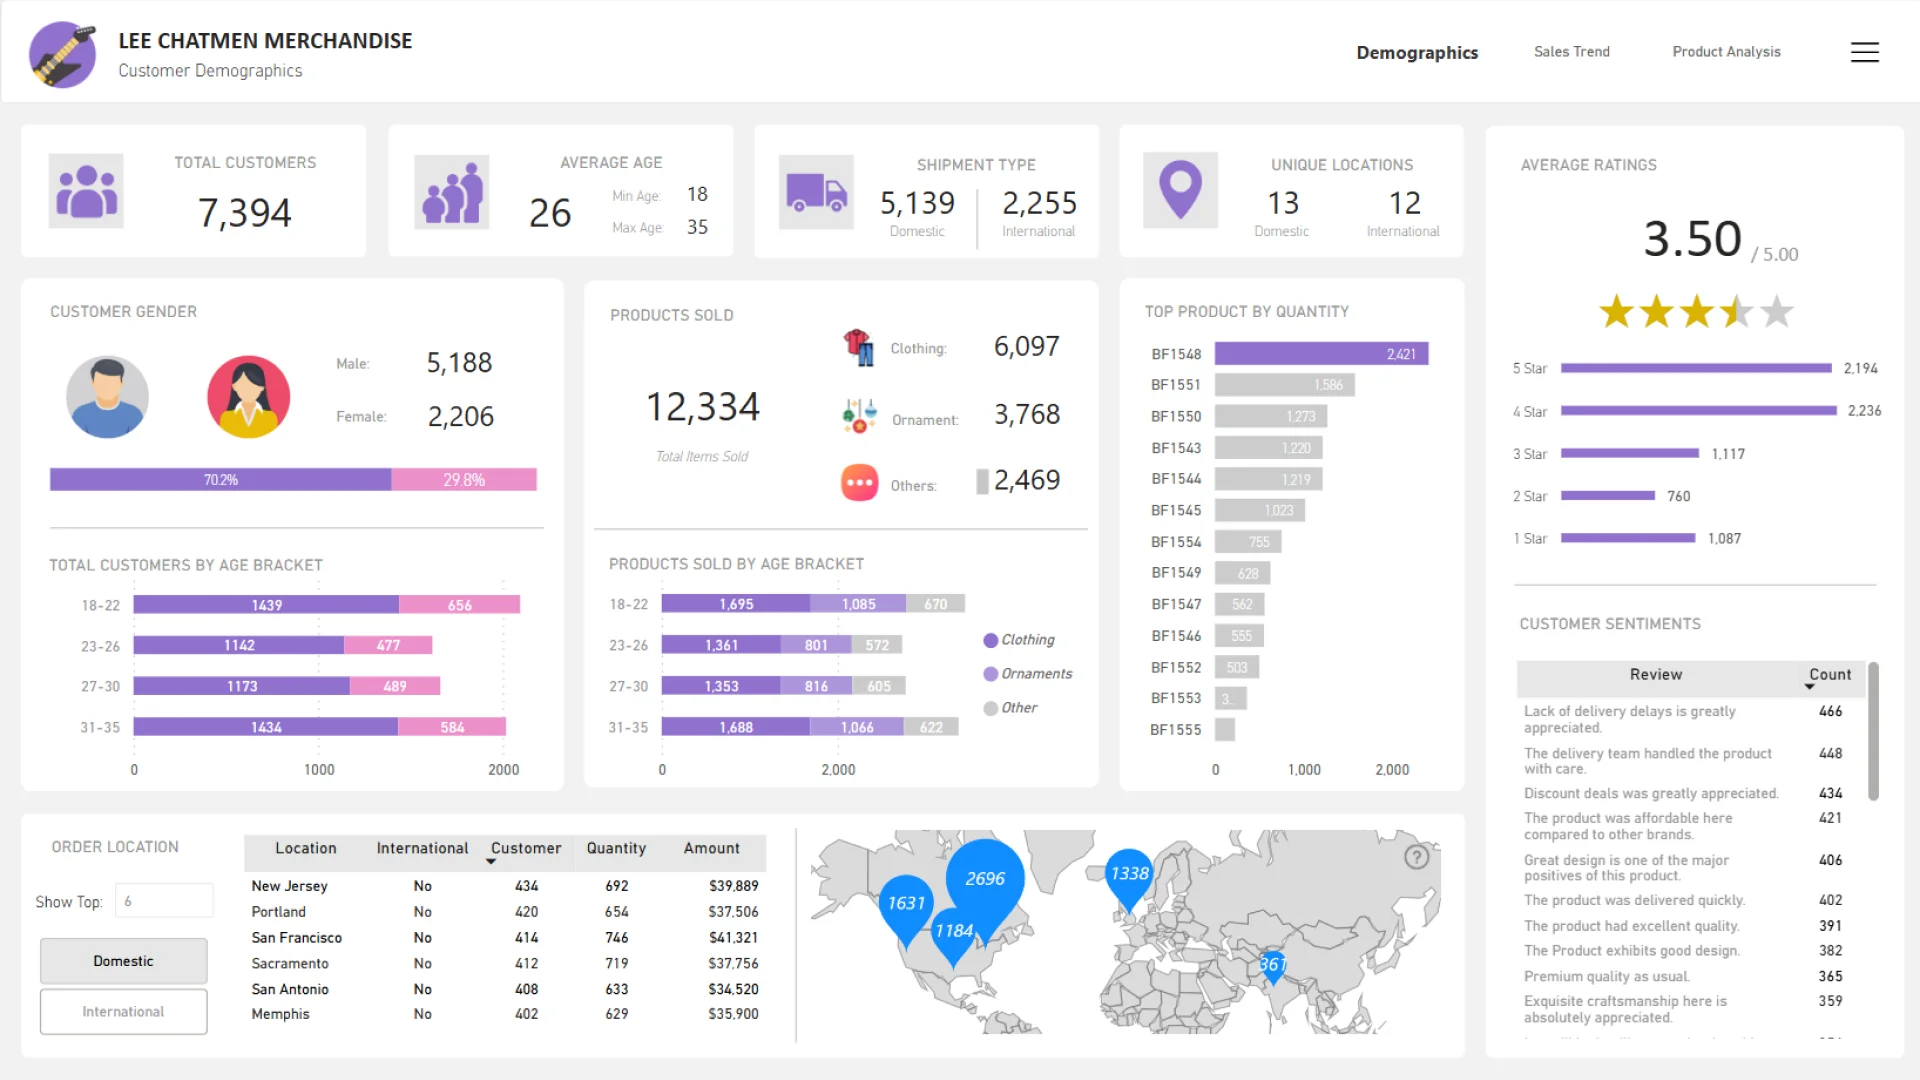
Task: Select the Domestic filter button
Action: (x=124, y=961)
